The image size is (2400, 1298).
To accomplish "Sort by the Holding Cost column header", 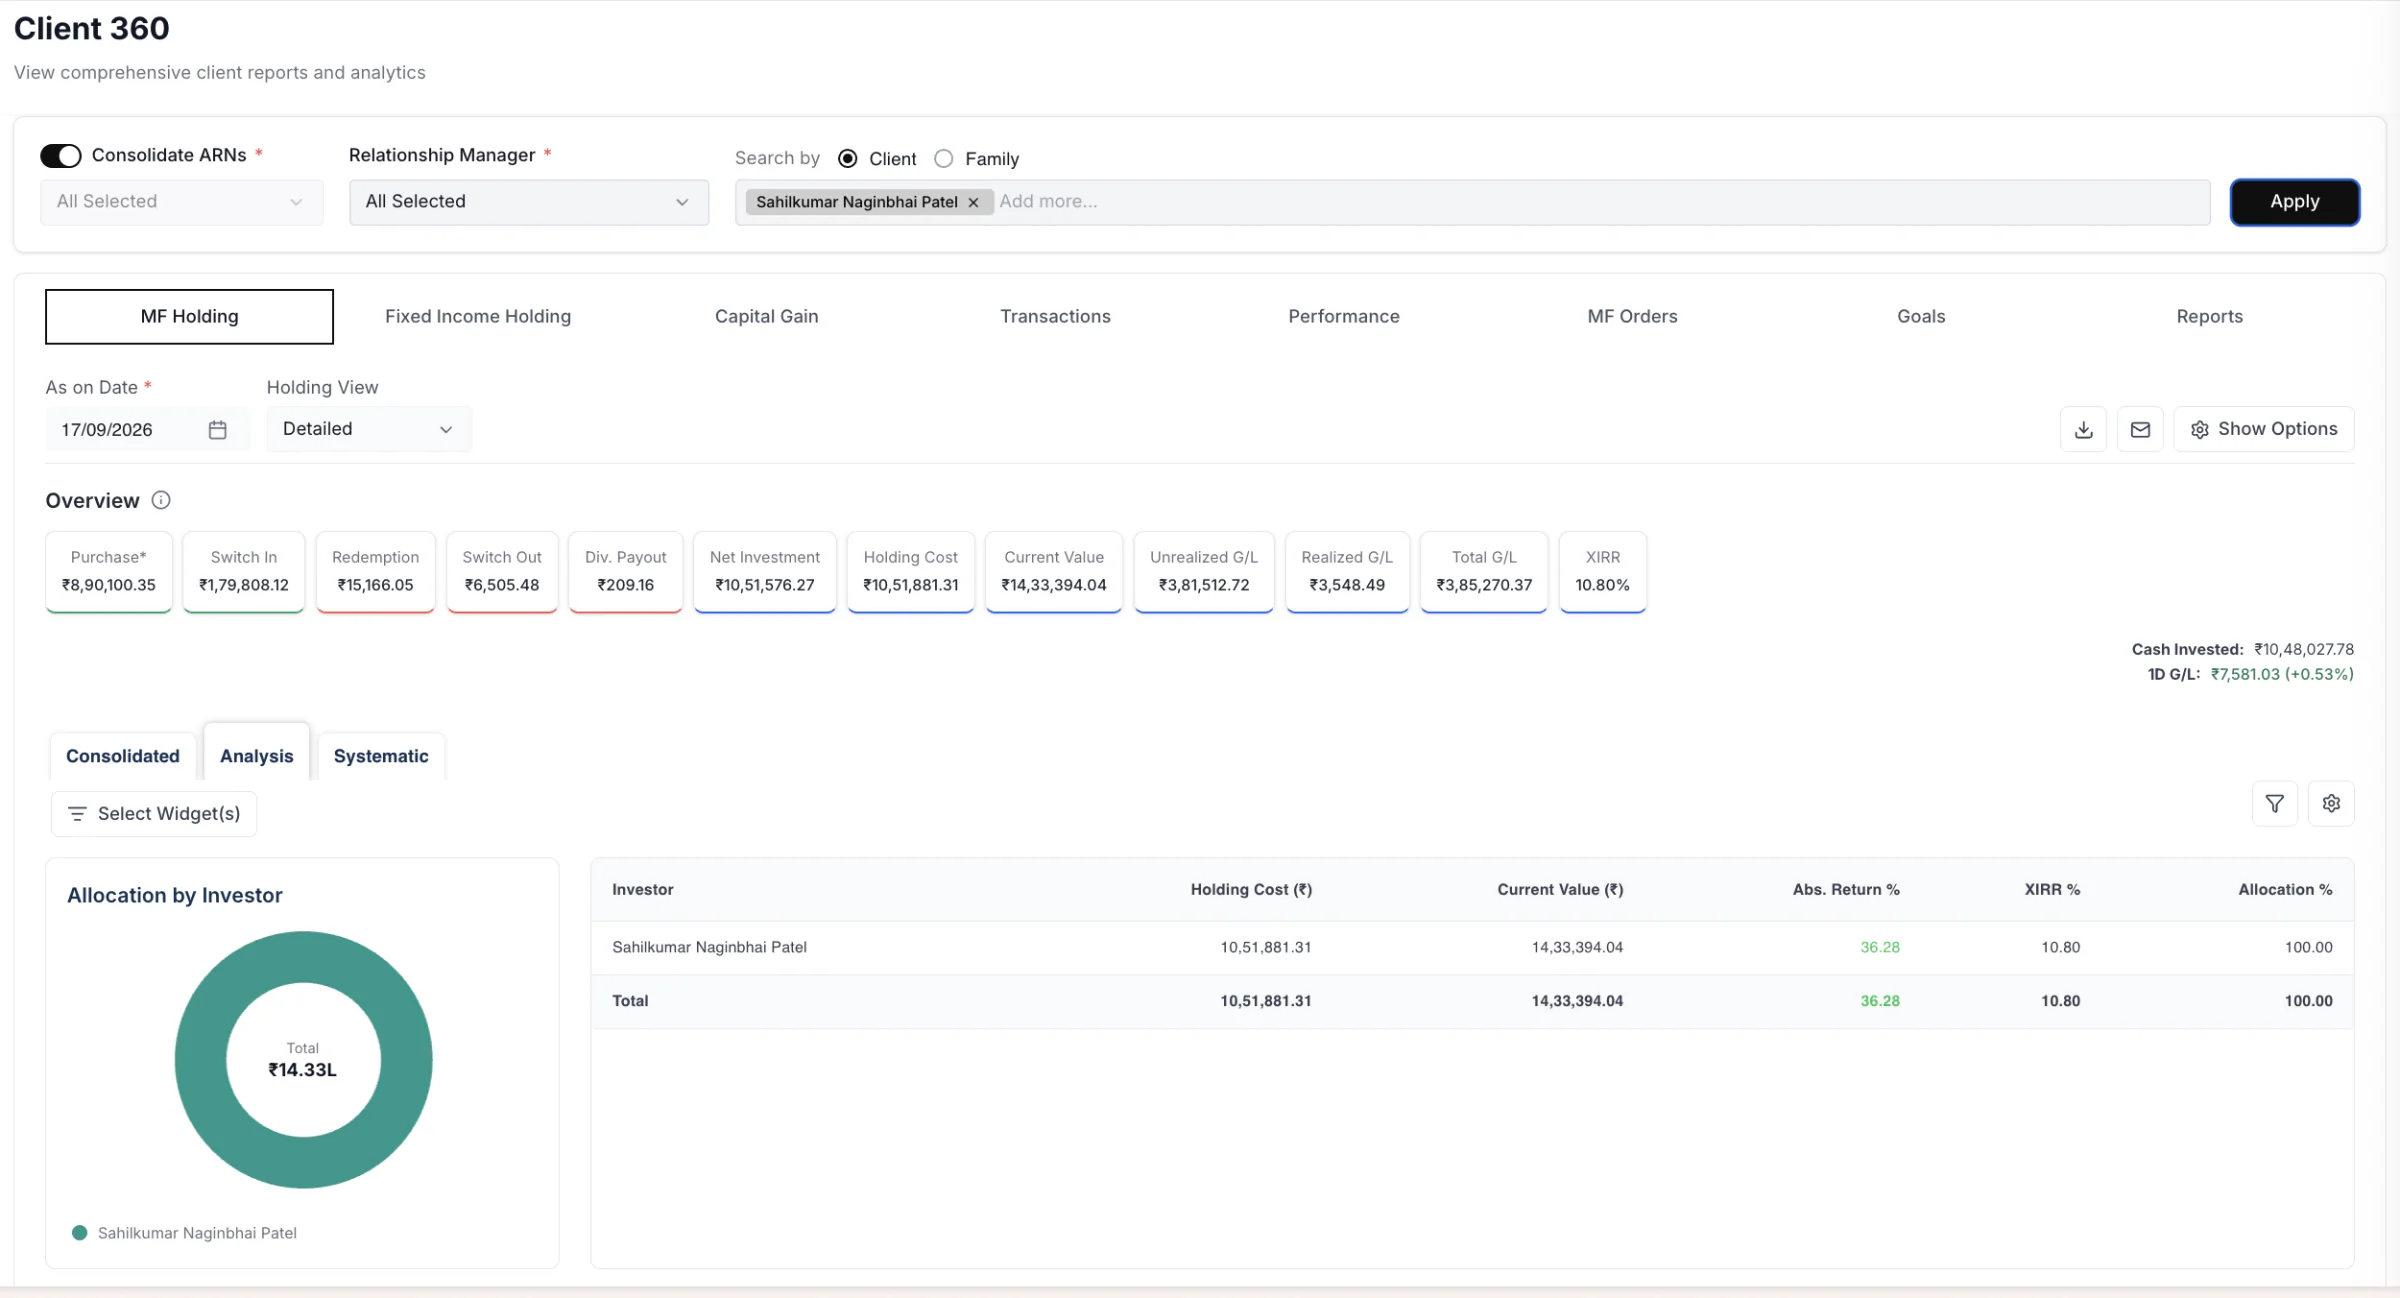I will 1251,889.
